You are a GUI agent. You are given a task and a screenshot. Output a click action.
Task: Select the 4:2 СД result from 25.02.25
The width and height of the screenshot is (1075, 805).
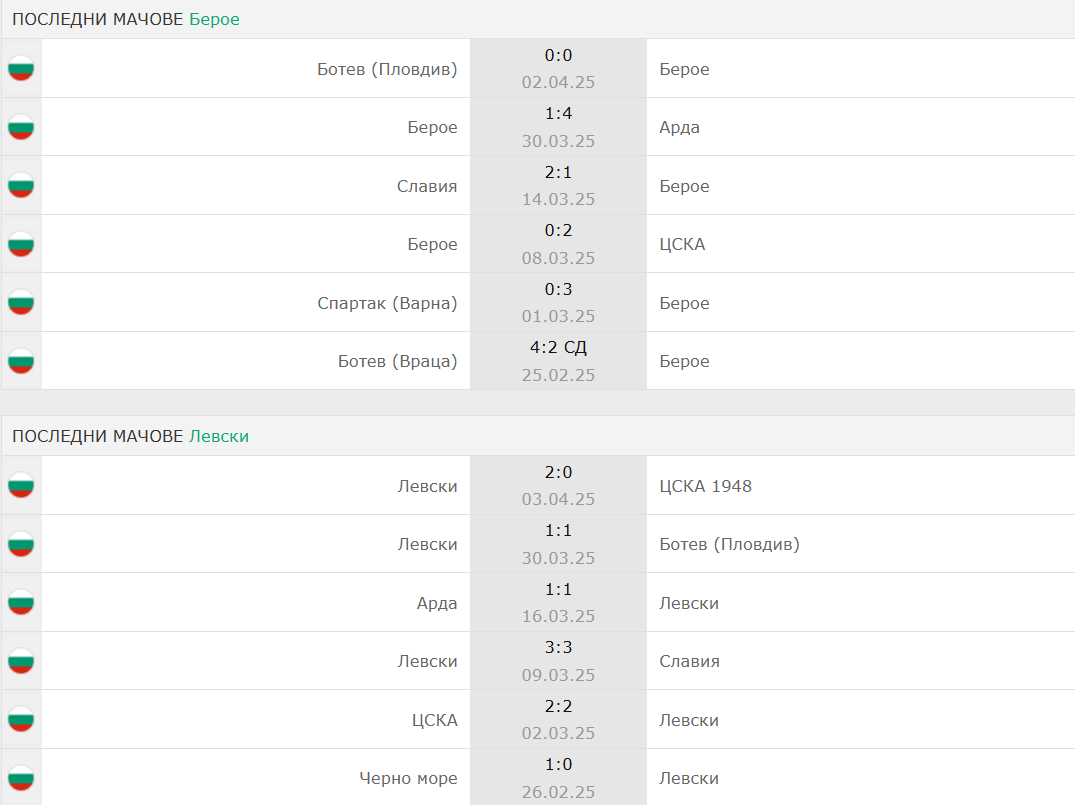tap(558, 347)
